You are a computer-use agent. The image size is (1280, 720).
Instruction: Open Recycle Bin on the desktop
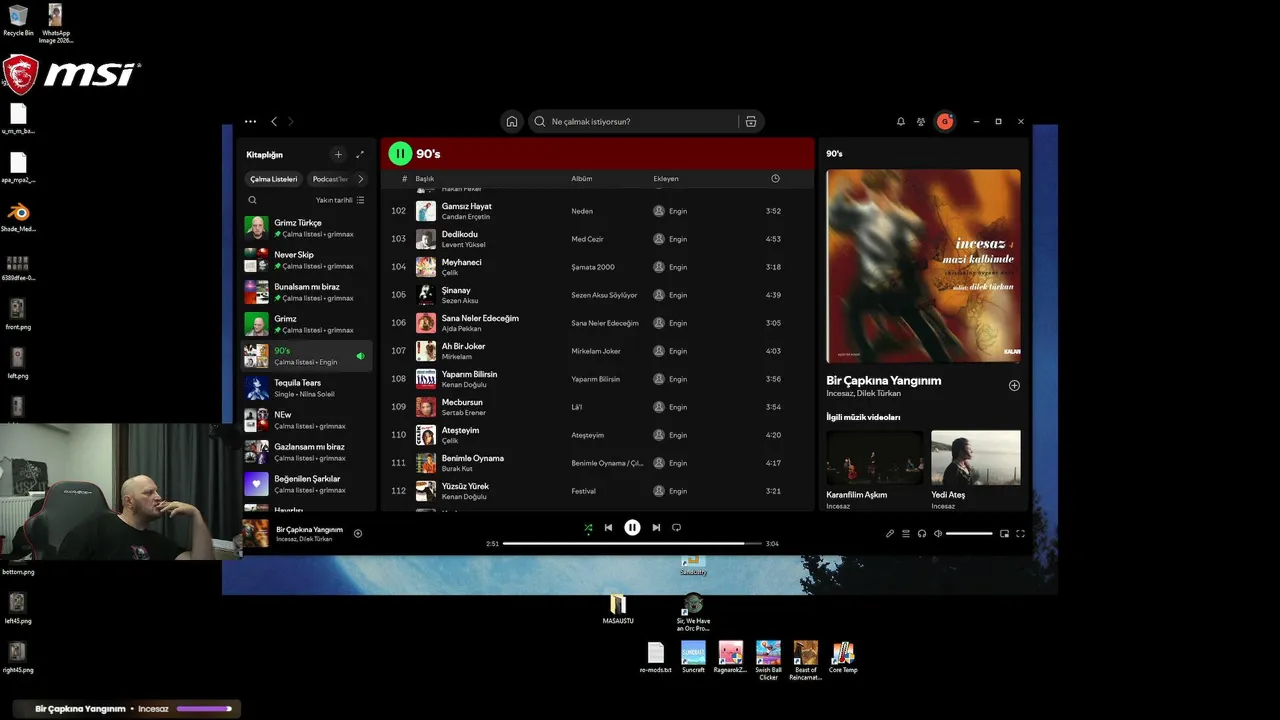tap(18, 20)
